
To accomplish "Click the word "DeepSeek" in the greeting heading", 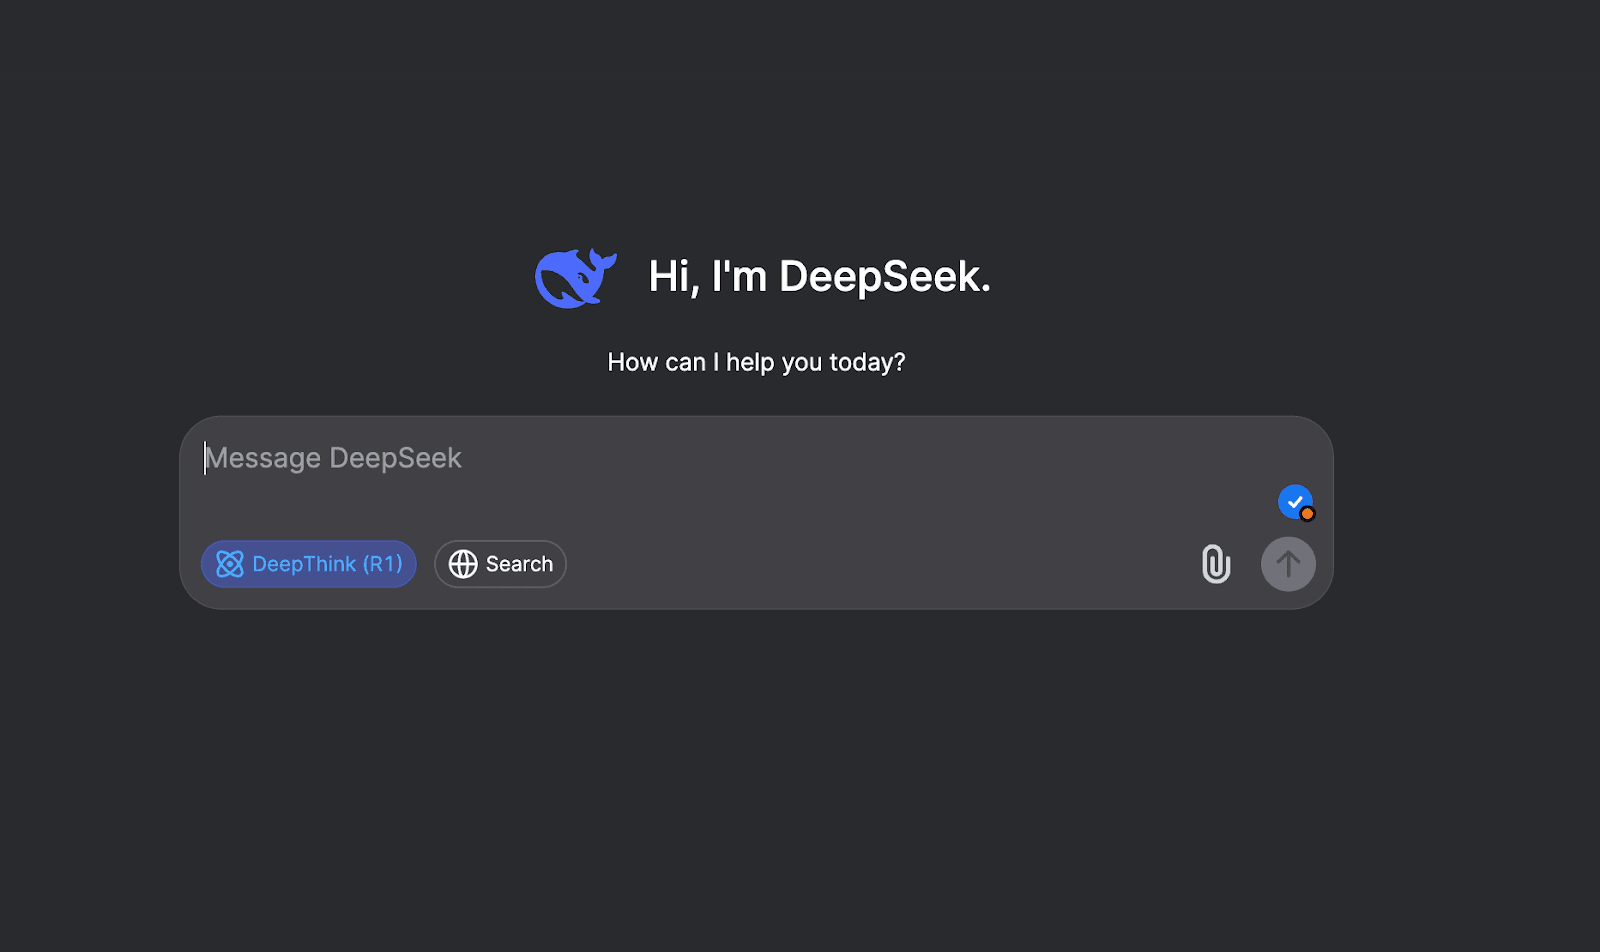I will (884, 277).
